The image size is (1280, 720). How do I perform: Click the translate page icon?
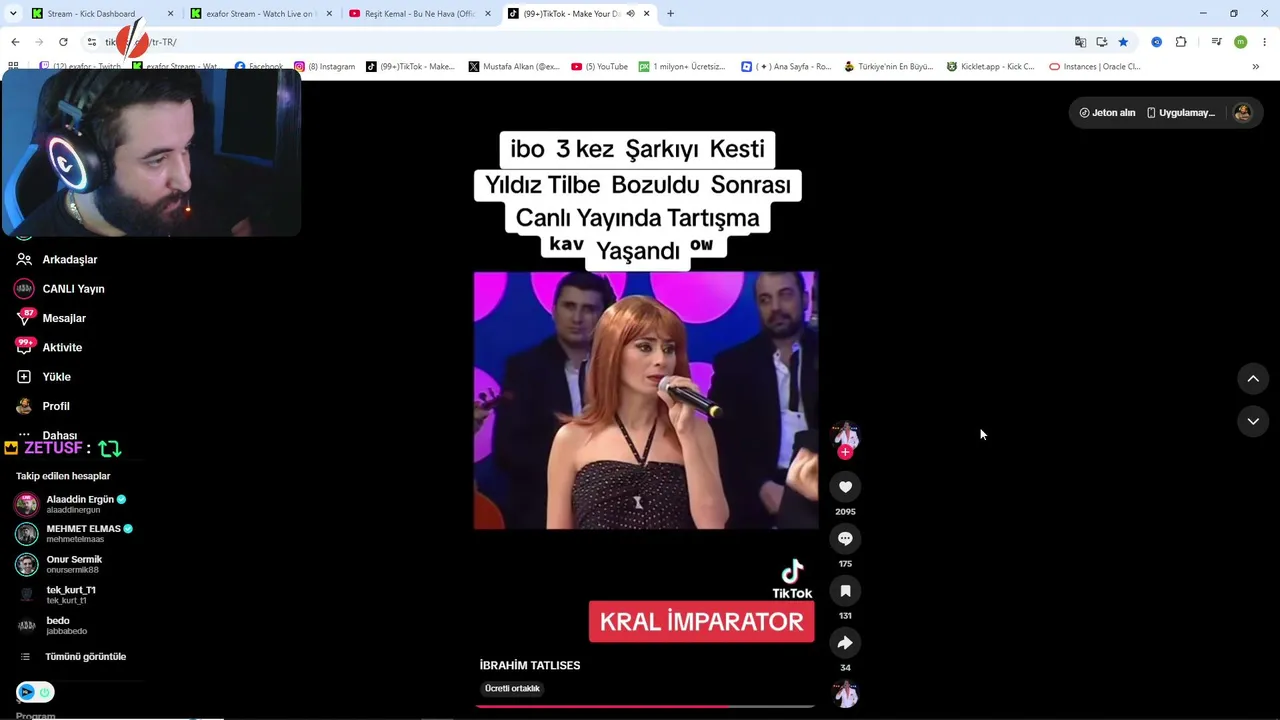coord(1080,42)
